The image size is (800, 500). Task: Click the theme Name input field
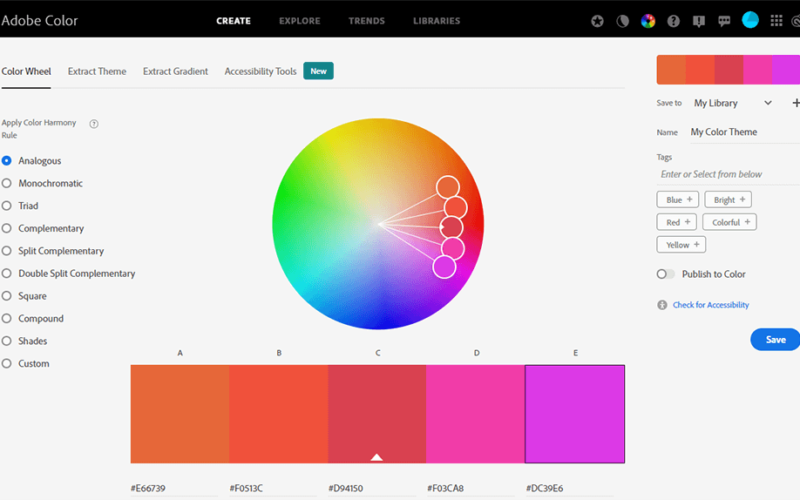point(744,132)
